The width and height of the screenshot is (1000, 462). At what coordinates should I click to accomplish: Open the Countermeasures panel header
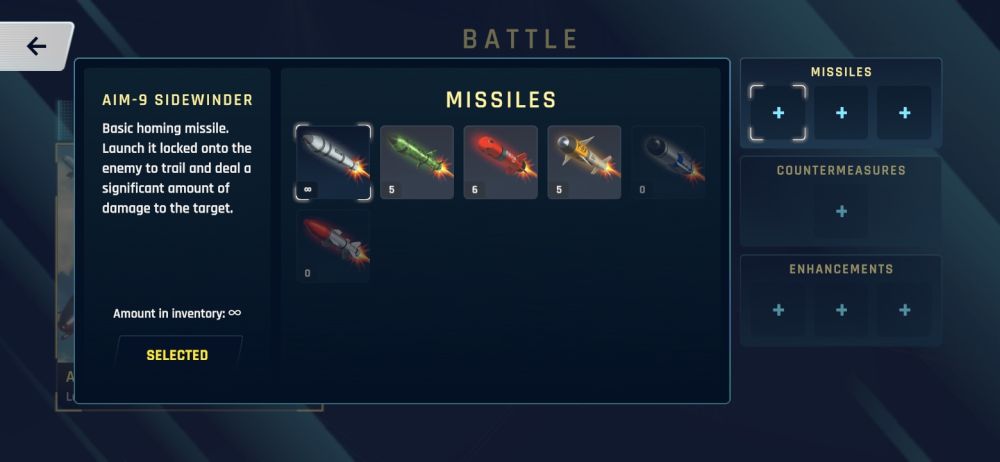point(841,170)
